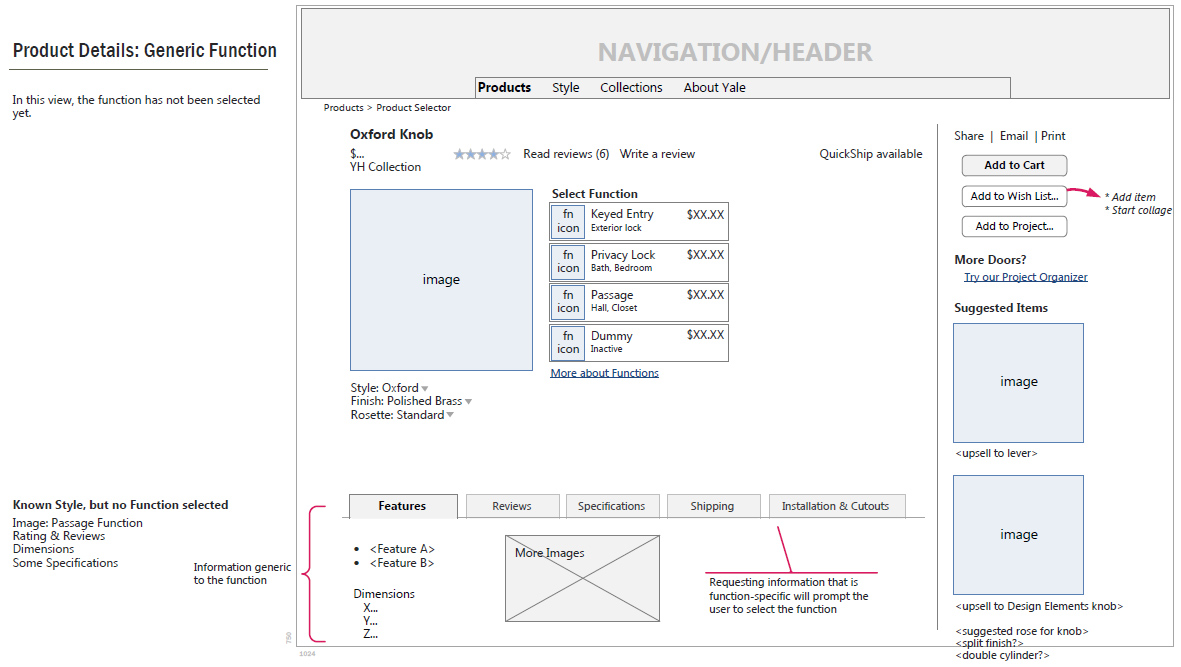The width and height of the screenshot is (1181, 667).
Task: Open the Style navigation menu
Action: tap(566, 87)
